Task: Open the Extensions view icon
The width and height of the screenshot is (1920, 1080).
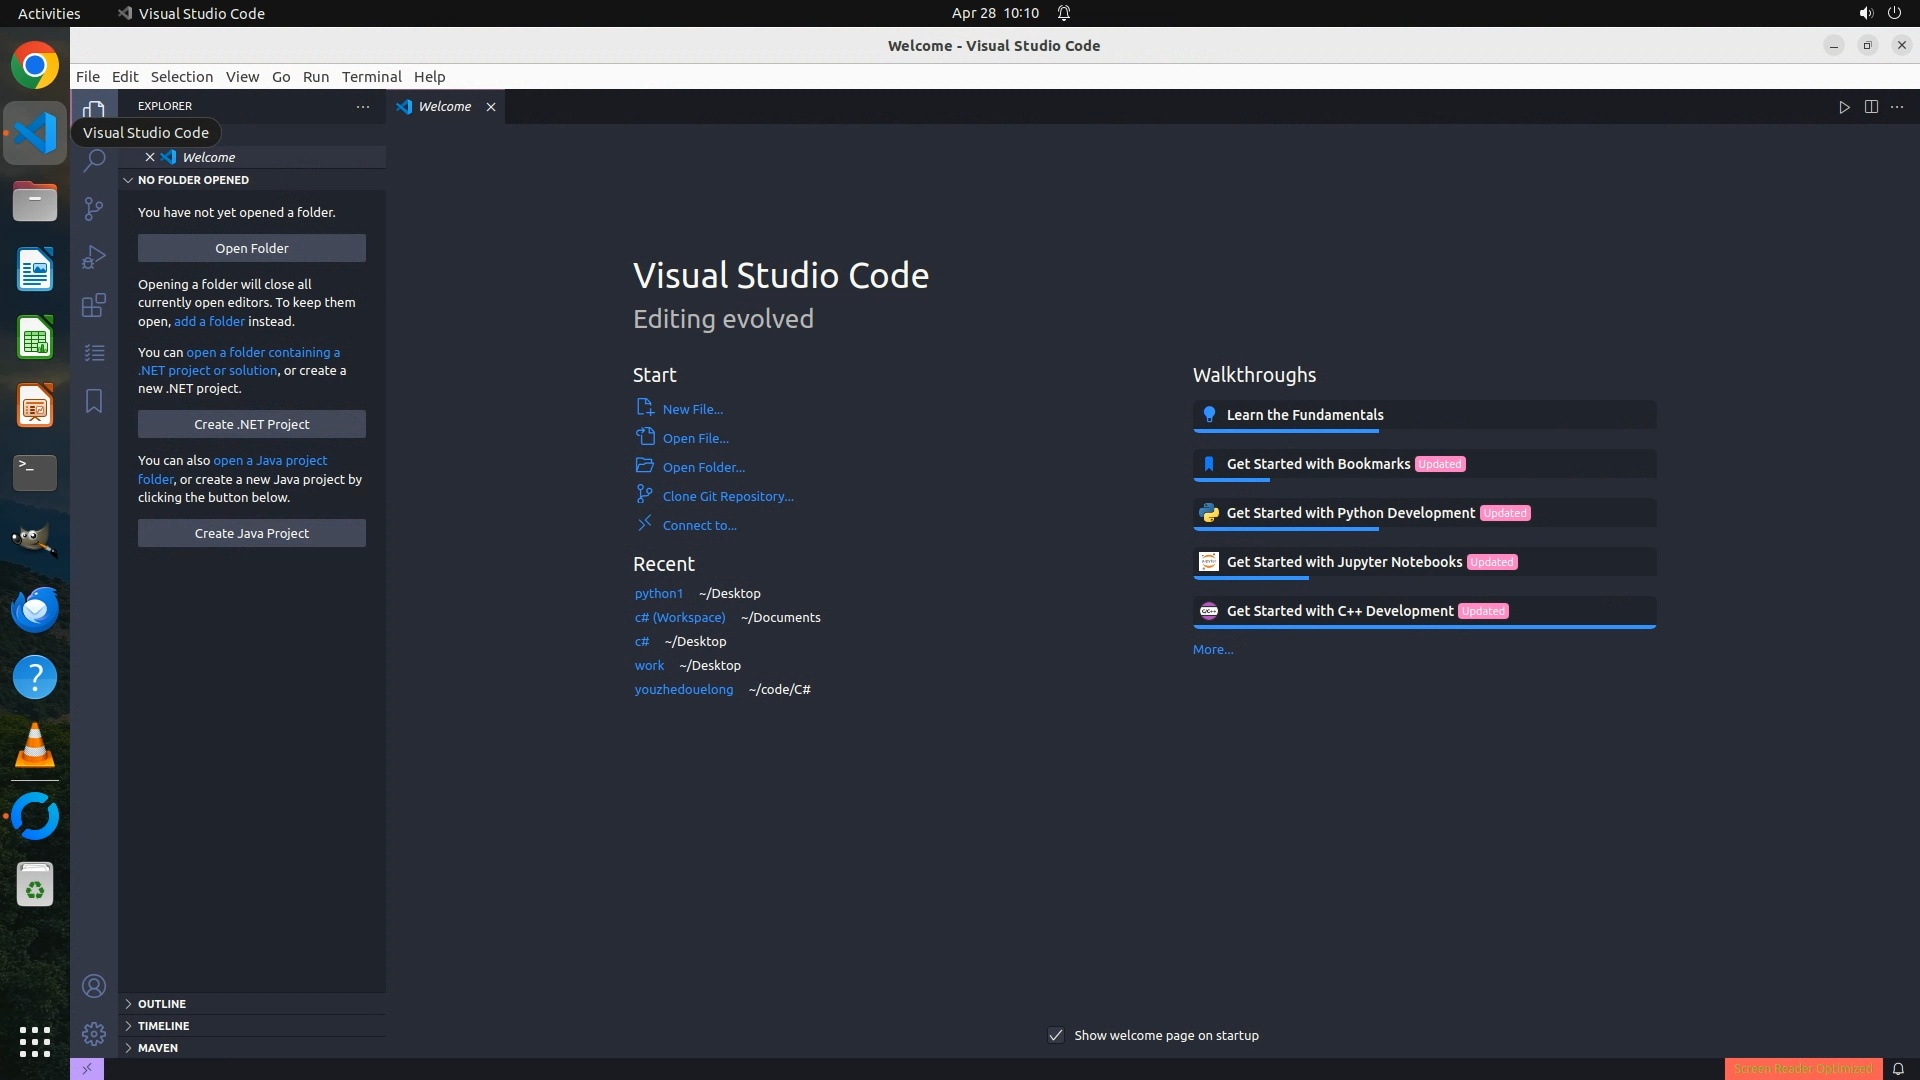Action: tap(94, 305)
